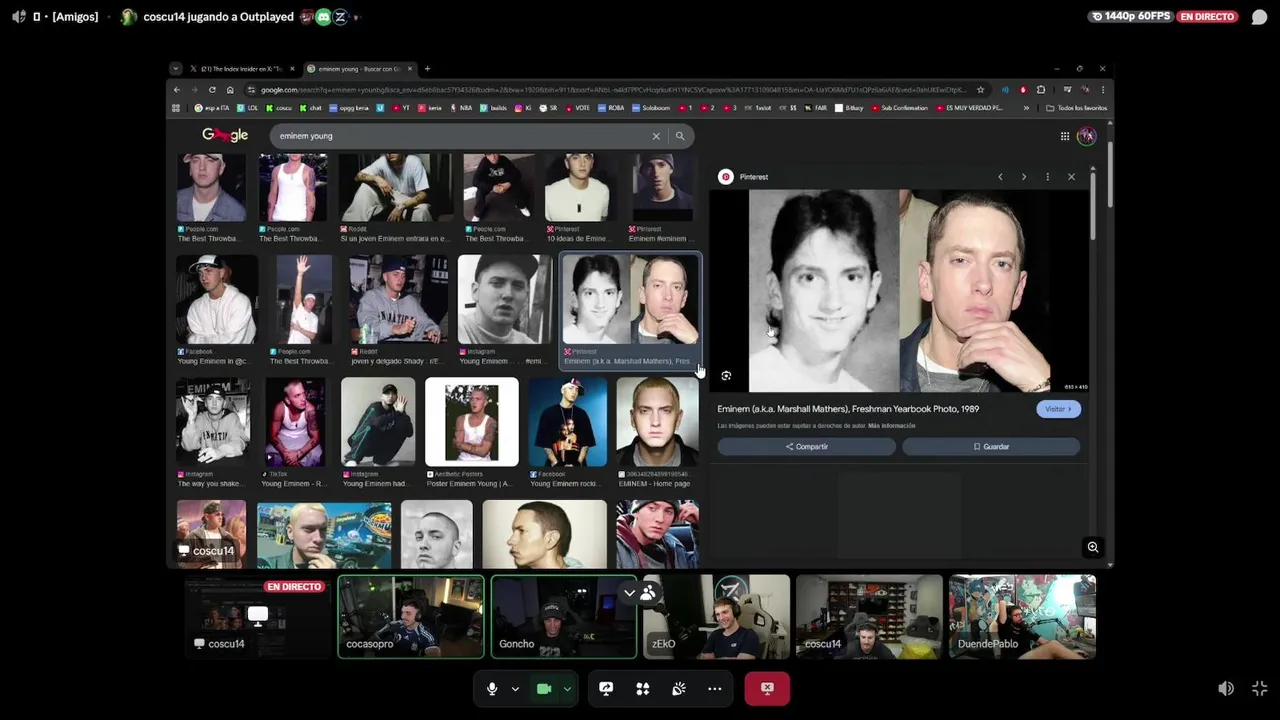Open Google apps grid
This screenshot has width=1280, height=720.
coord(1065,136)
